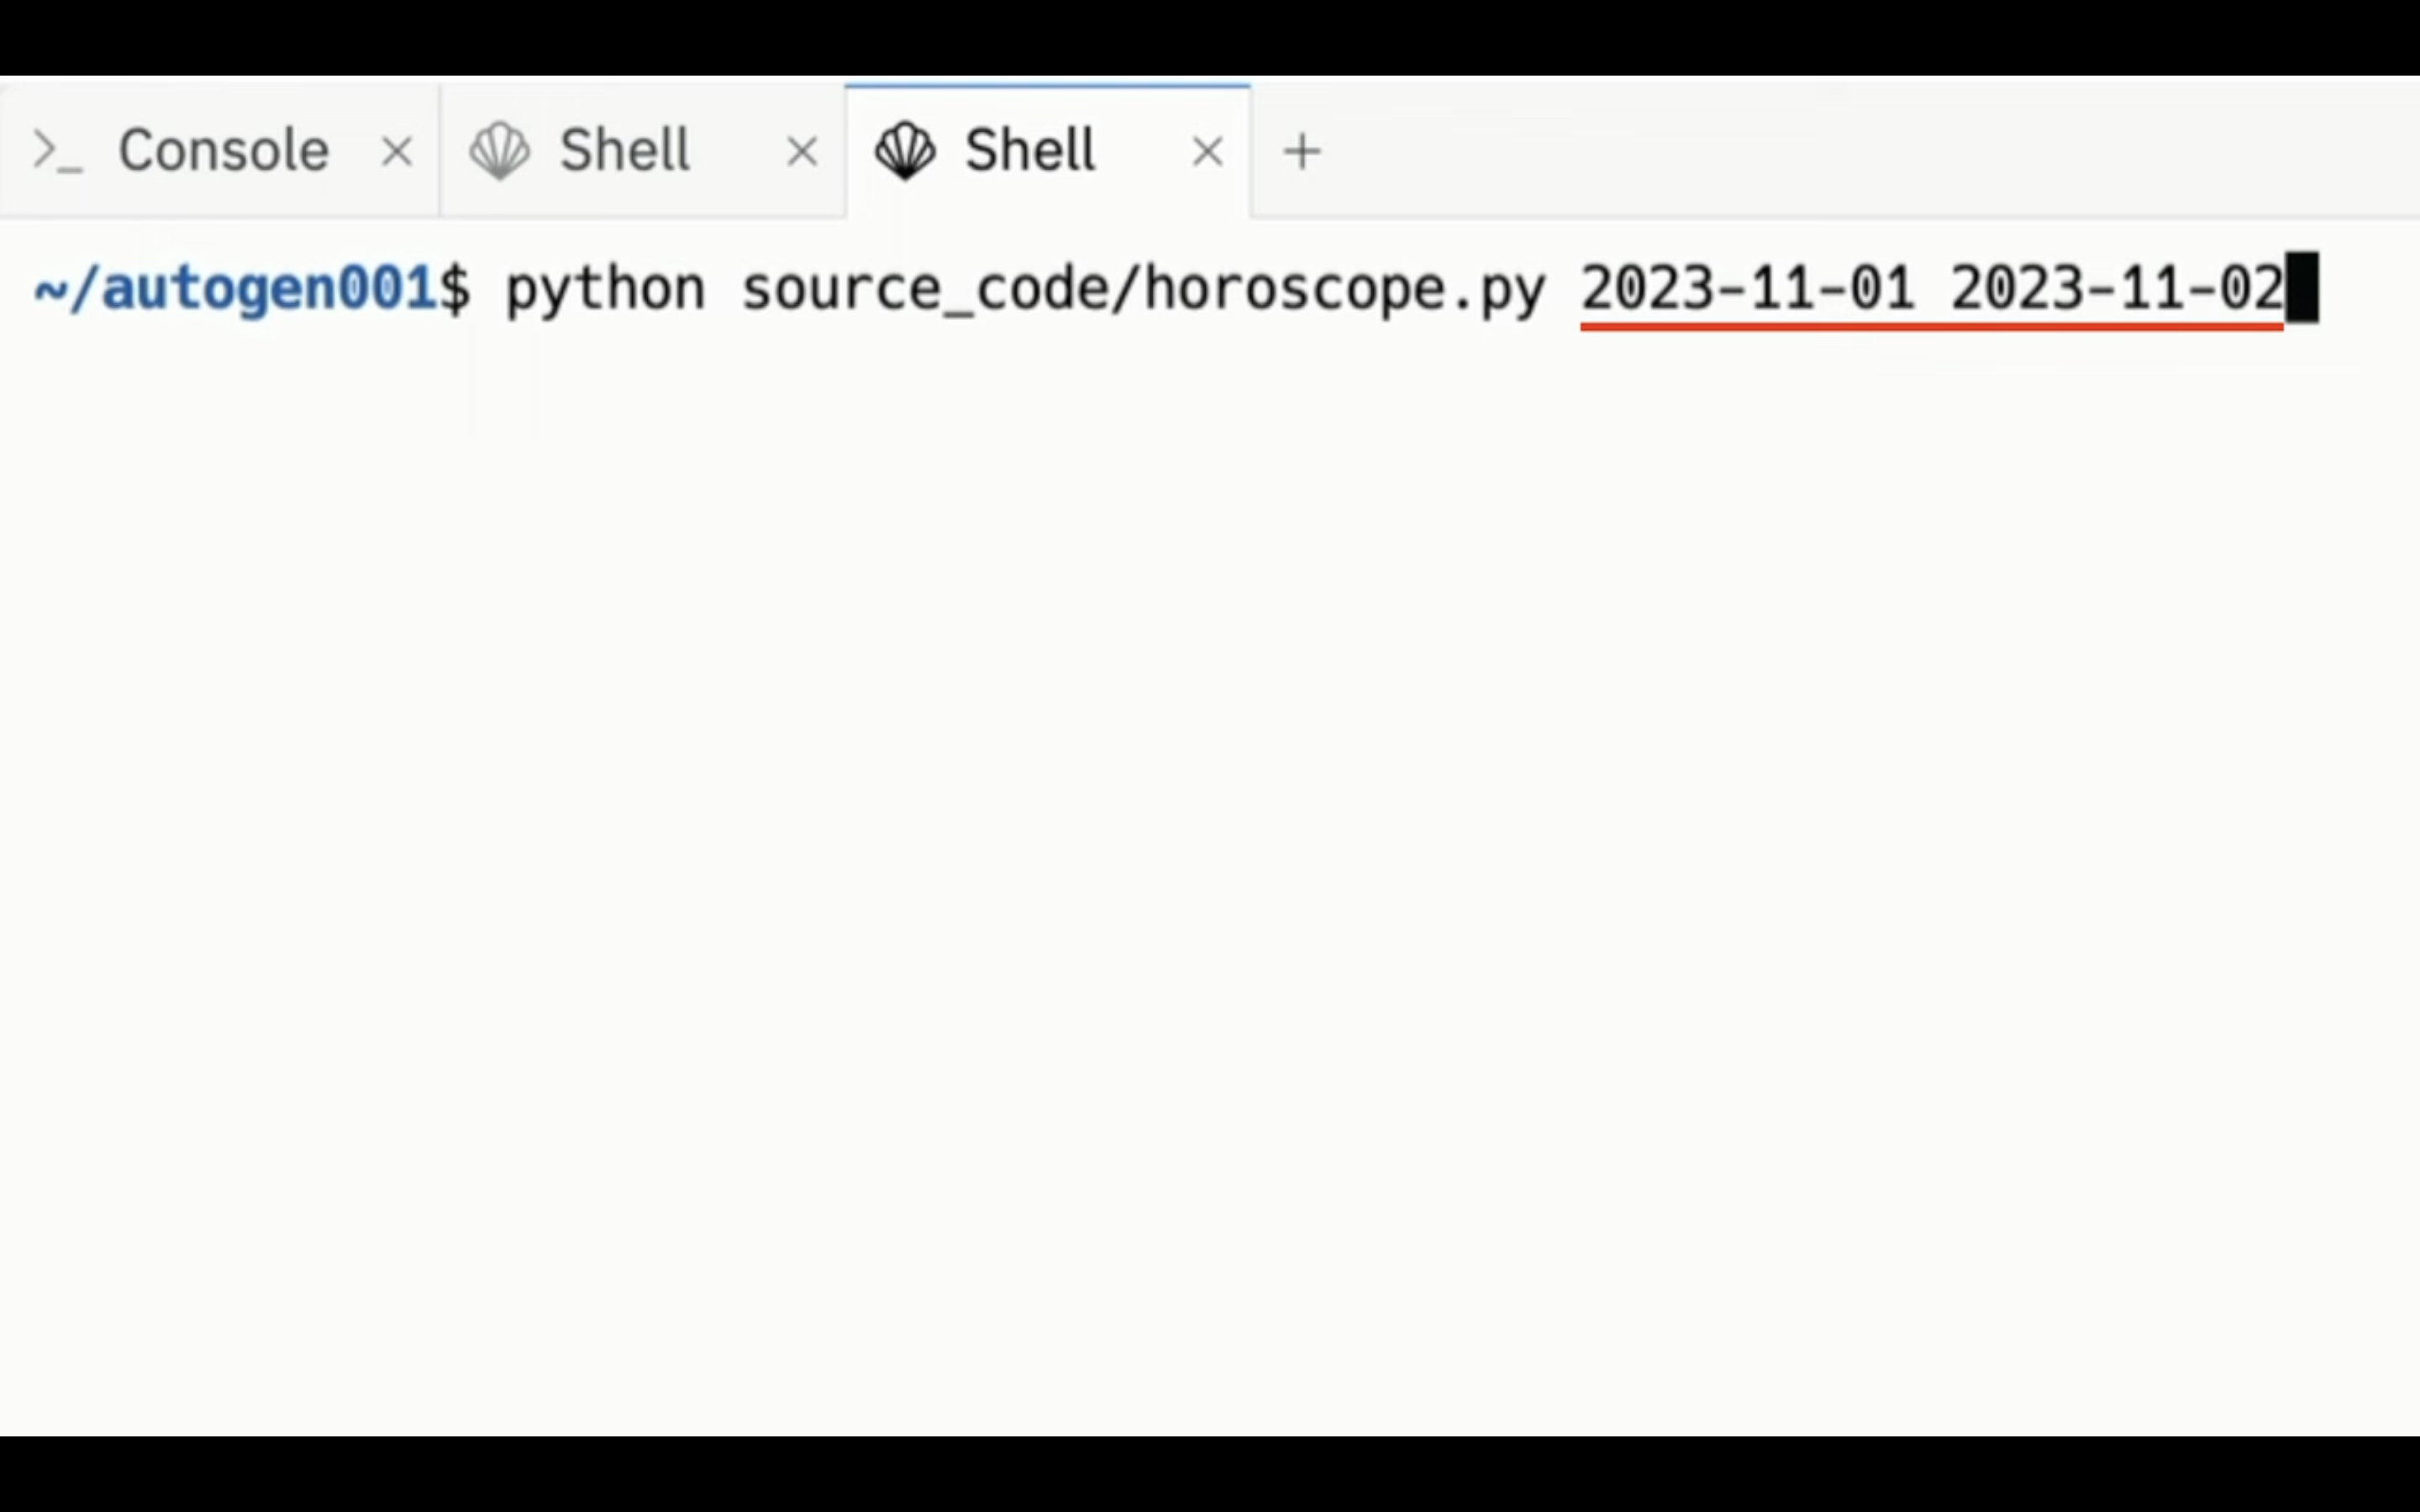Close the active Shell tab
Image resolution: width=2420 pixels, height=1512 pixels.
pos(1208,152)
